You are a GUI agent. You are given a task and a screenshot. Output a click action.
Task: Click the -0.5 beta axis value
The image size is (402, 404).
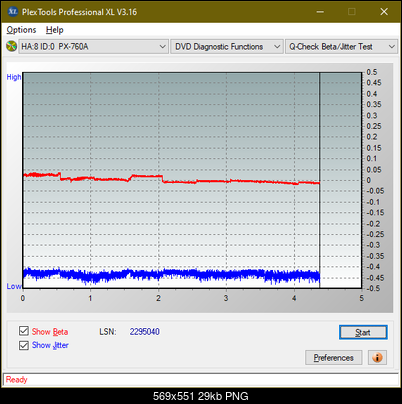point(373,288)
